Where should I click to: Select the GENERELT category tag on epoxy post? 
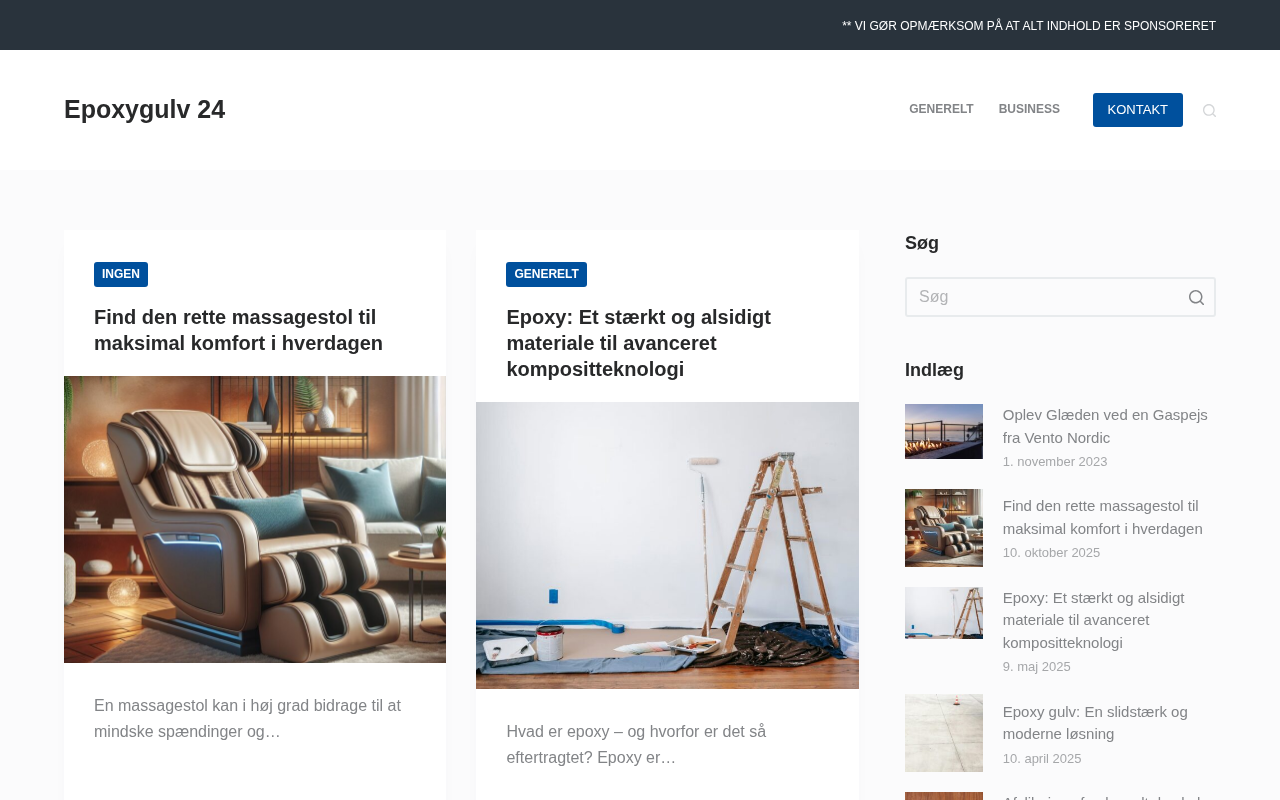pos(546,274)
